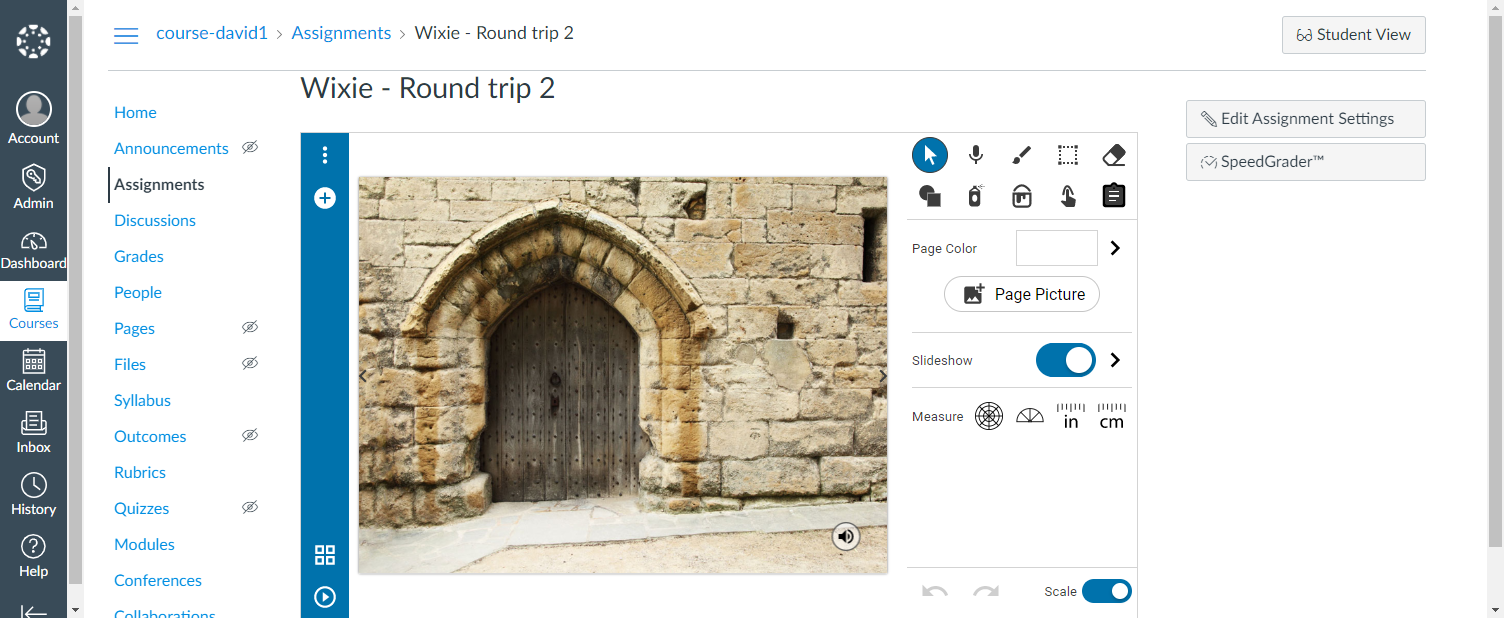This screenshot has width=1504, height=618.
Task: Go to Modules in course menu
Action: pos(144,544)
